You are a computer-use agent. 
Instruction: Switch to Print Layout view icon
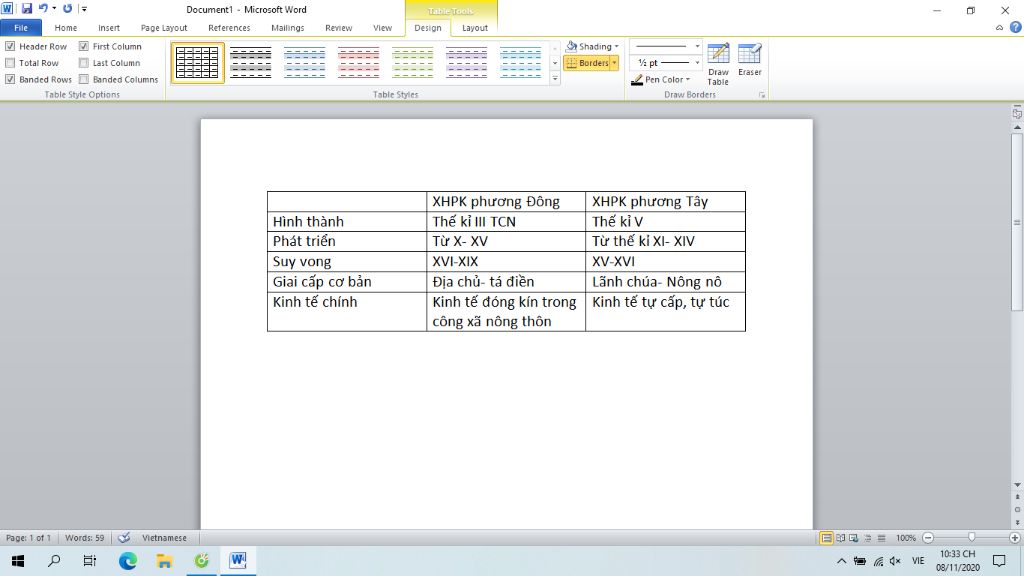tap(826, 538)
